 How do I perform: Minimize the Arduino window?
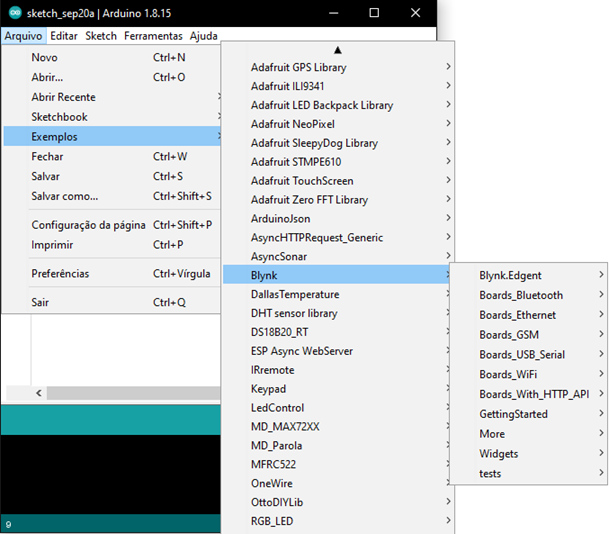[333, 13]
